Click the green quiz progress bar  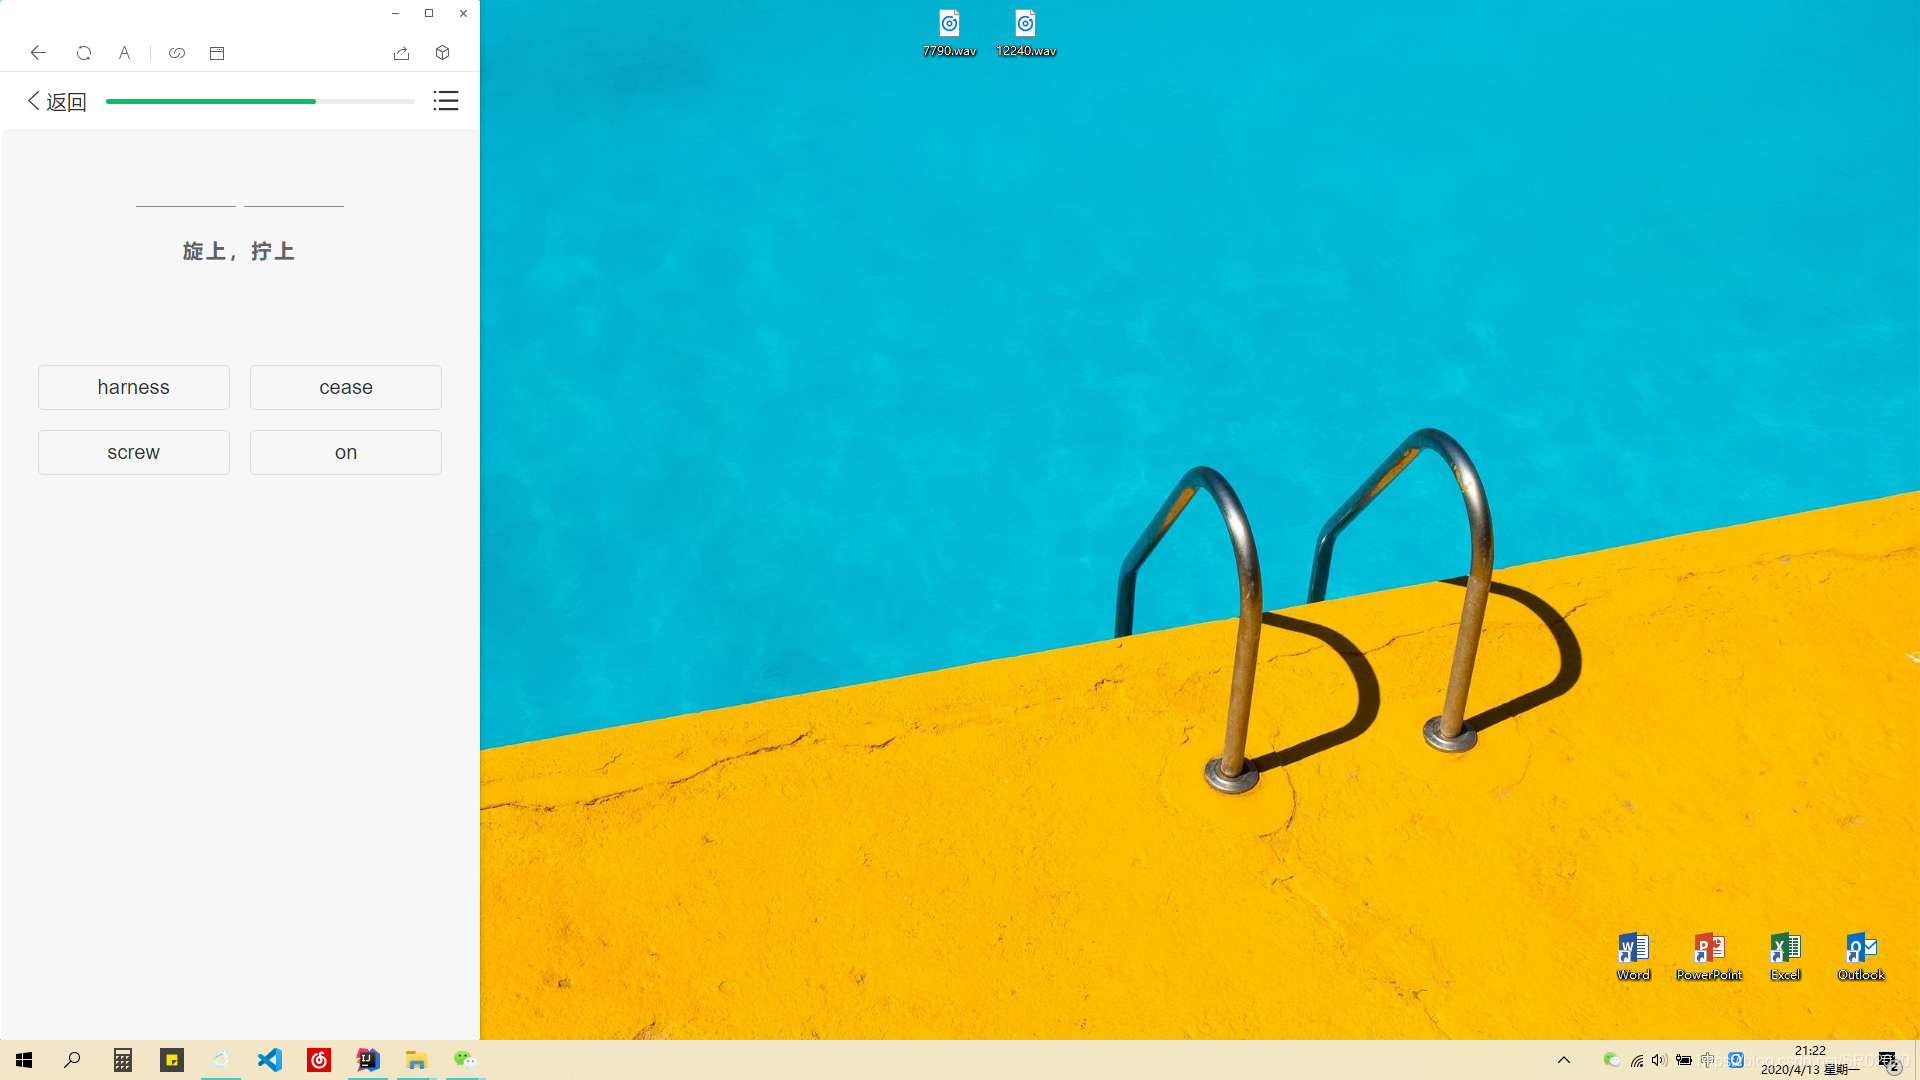tap(211, 101)
